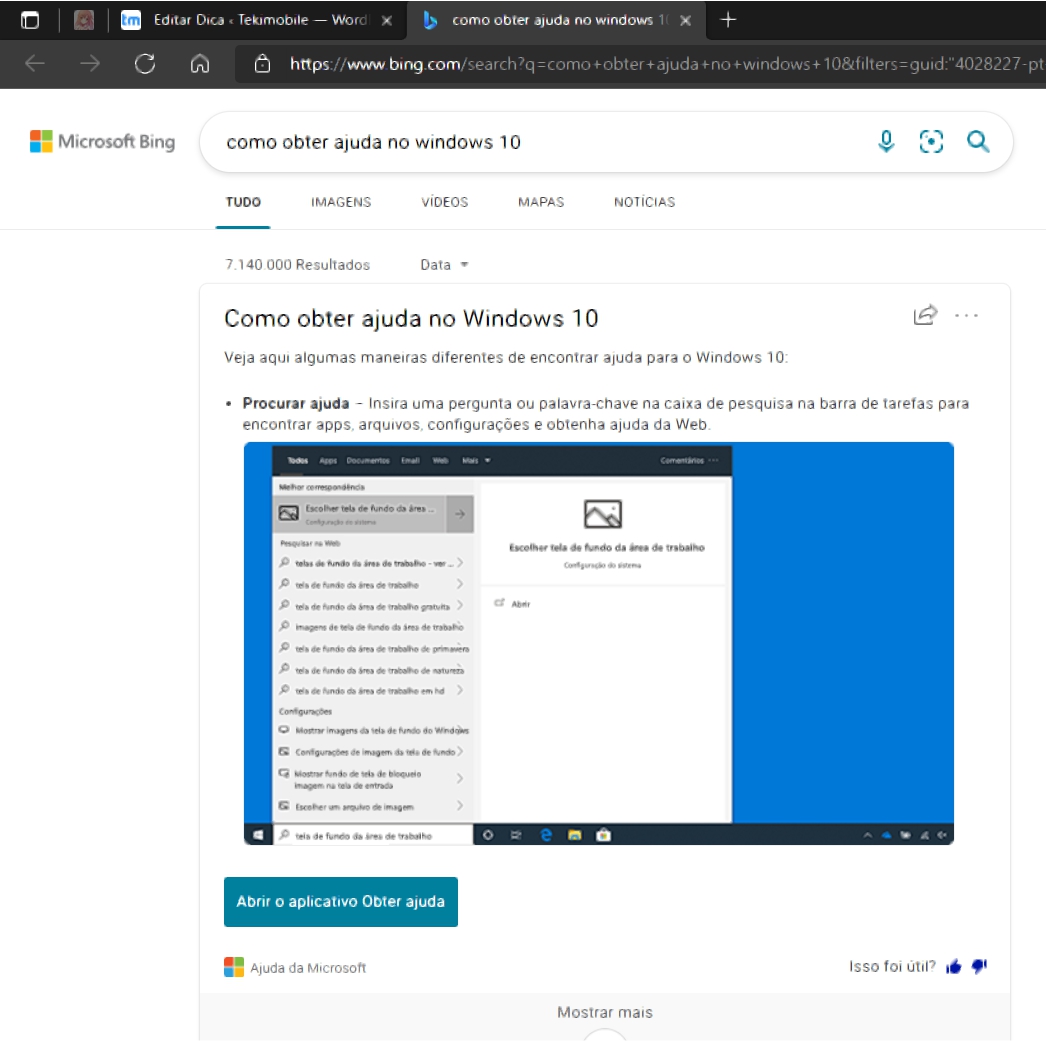Go forward to next page

click(90, 64)
